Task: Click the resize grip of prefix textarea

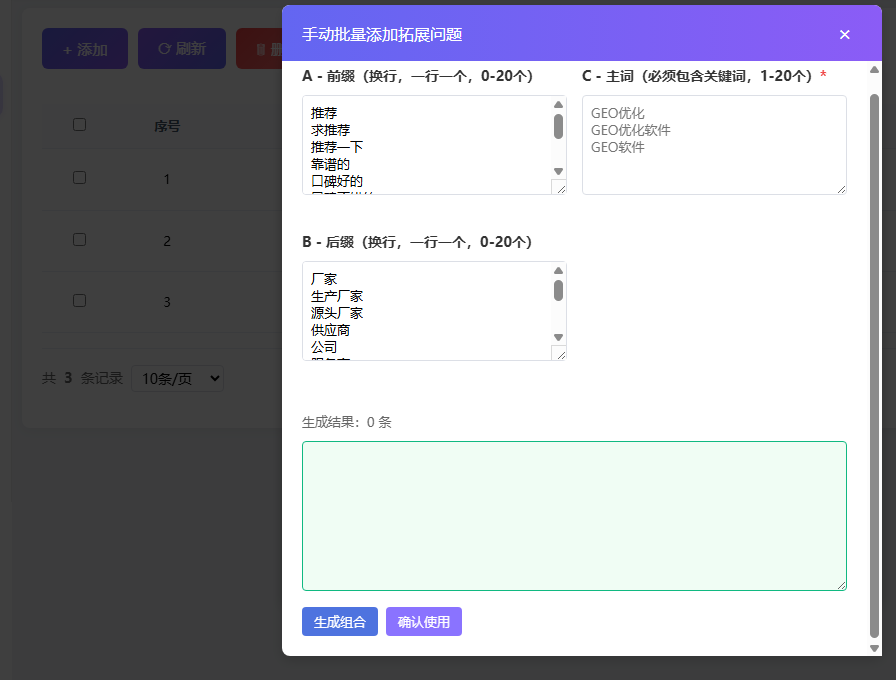Action: coord(561,188)
